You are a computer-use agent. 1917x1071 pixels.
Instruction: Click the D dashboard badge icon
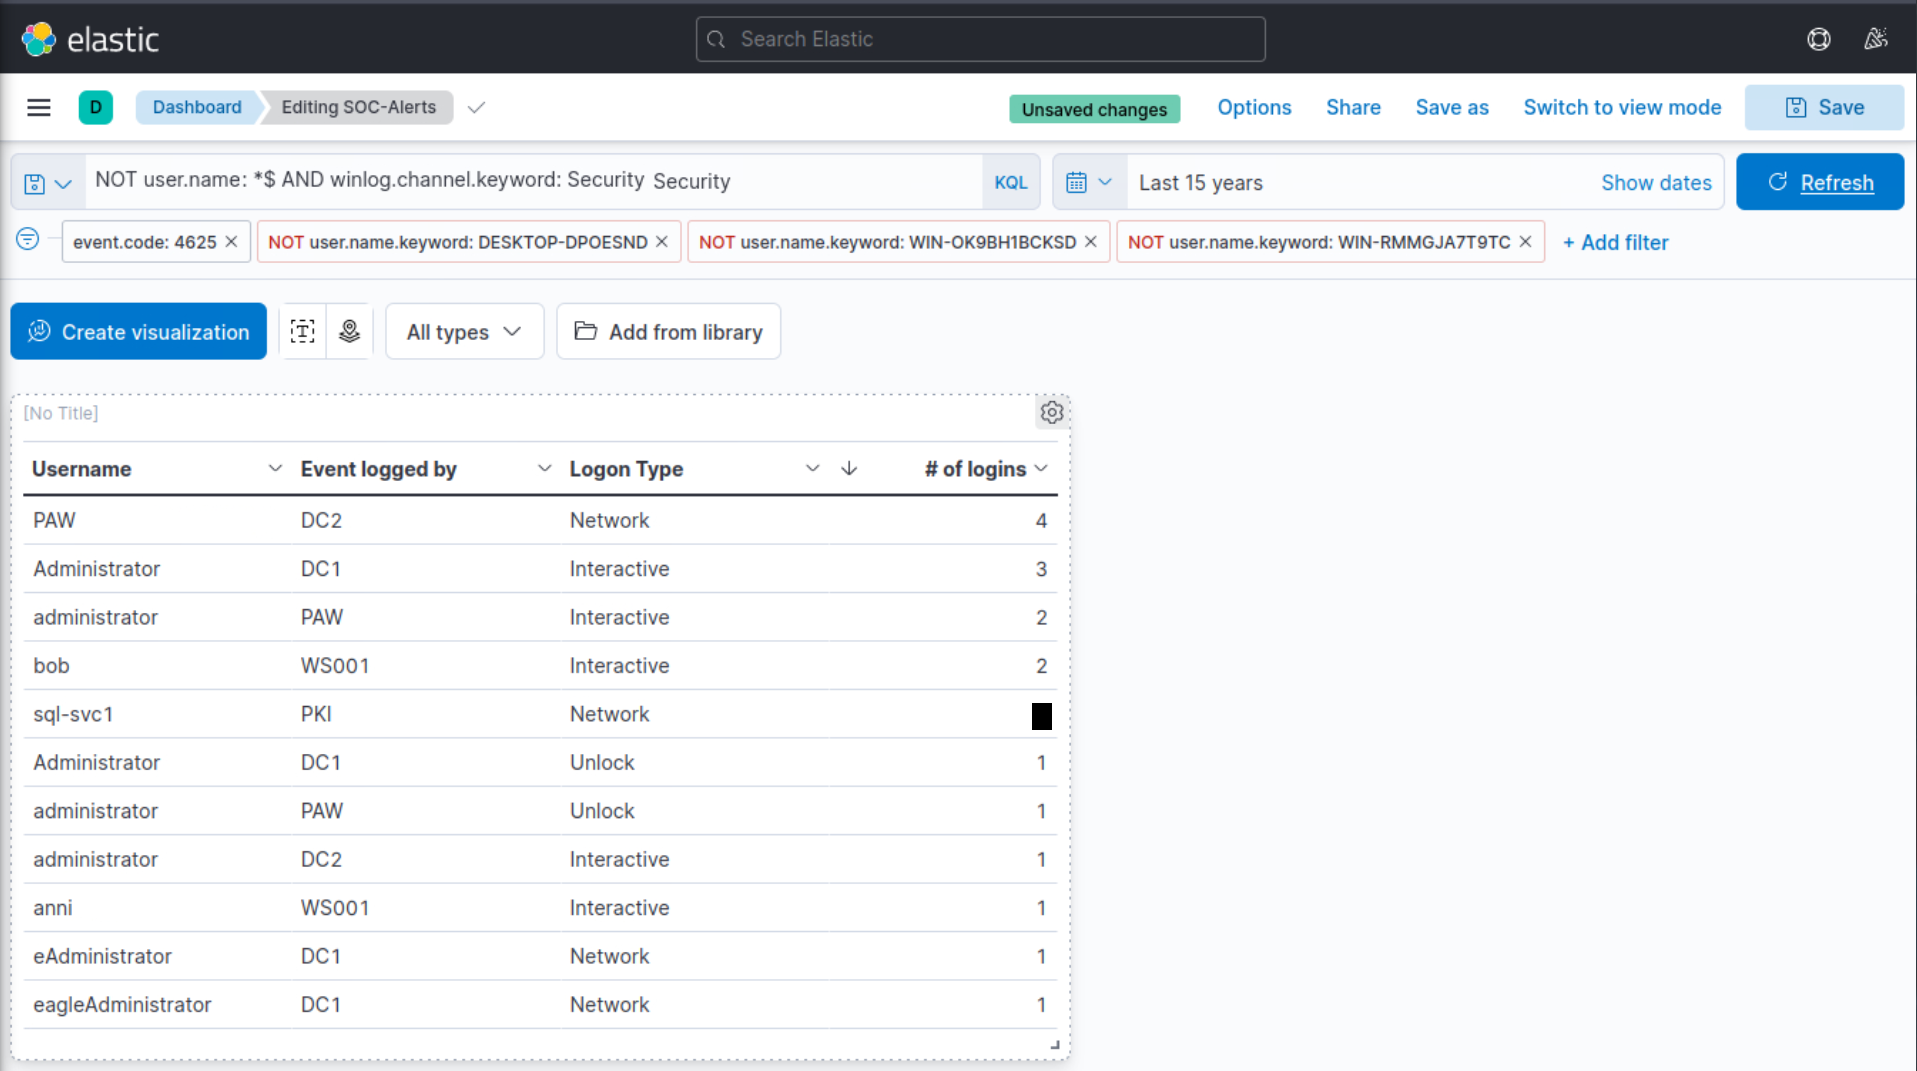click(96, 107)
